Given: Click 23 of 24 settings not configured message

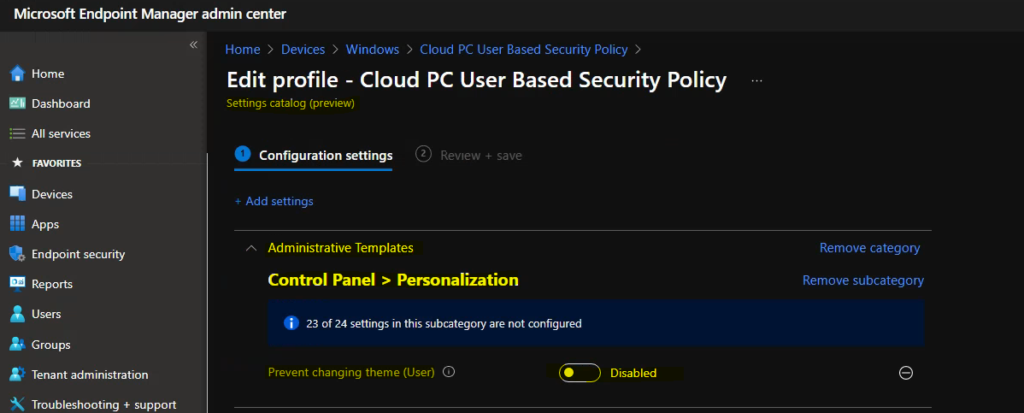Looking at the screenshot, I should pos(443,323).
